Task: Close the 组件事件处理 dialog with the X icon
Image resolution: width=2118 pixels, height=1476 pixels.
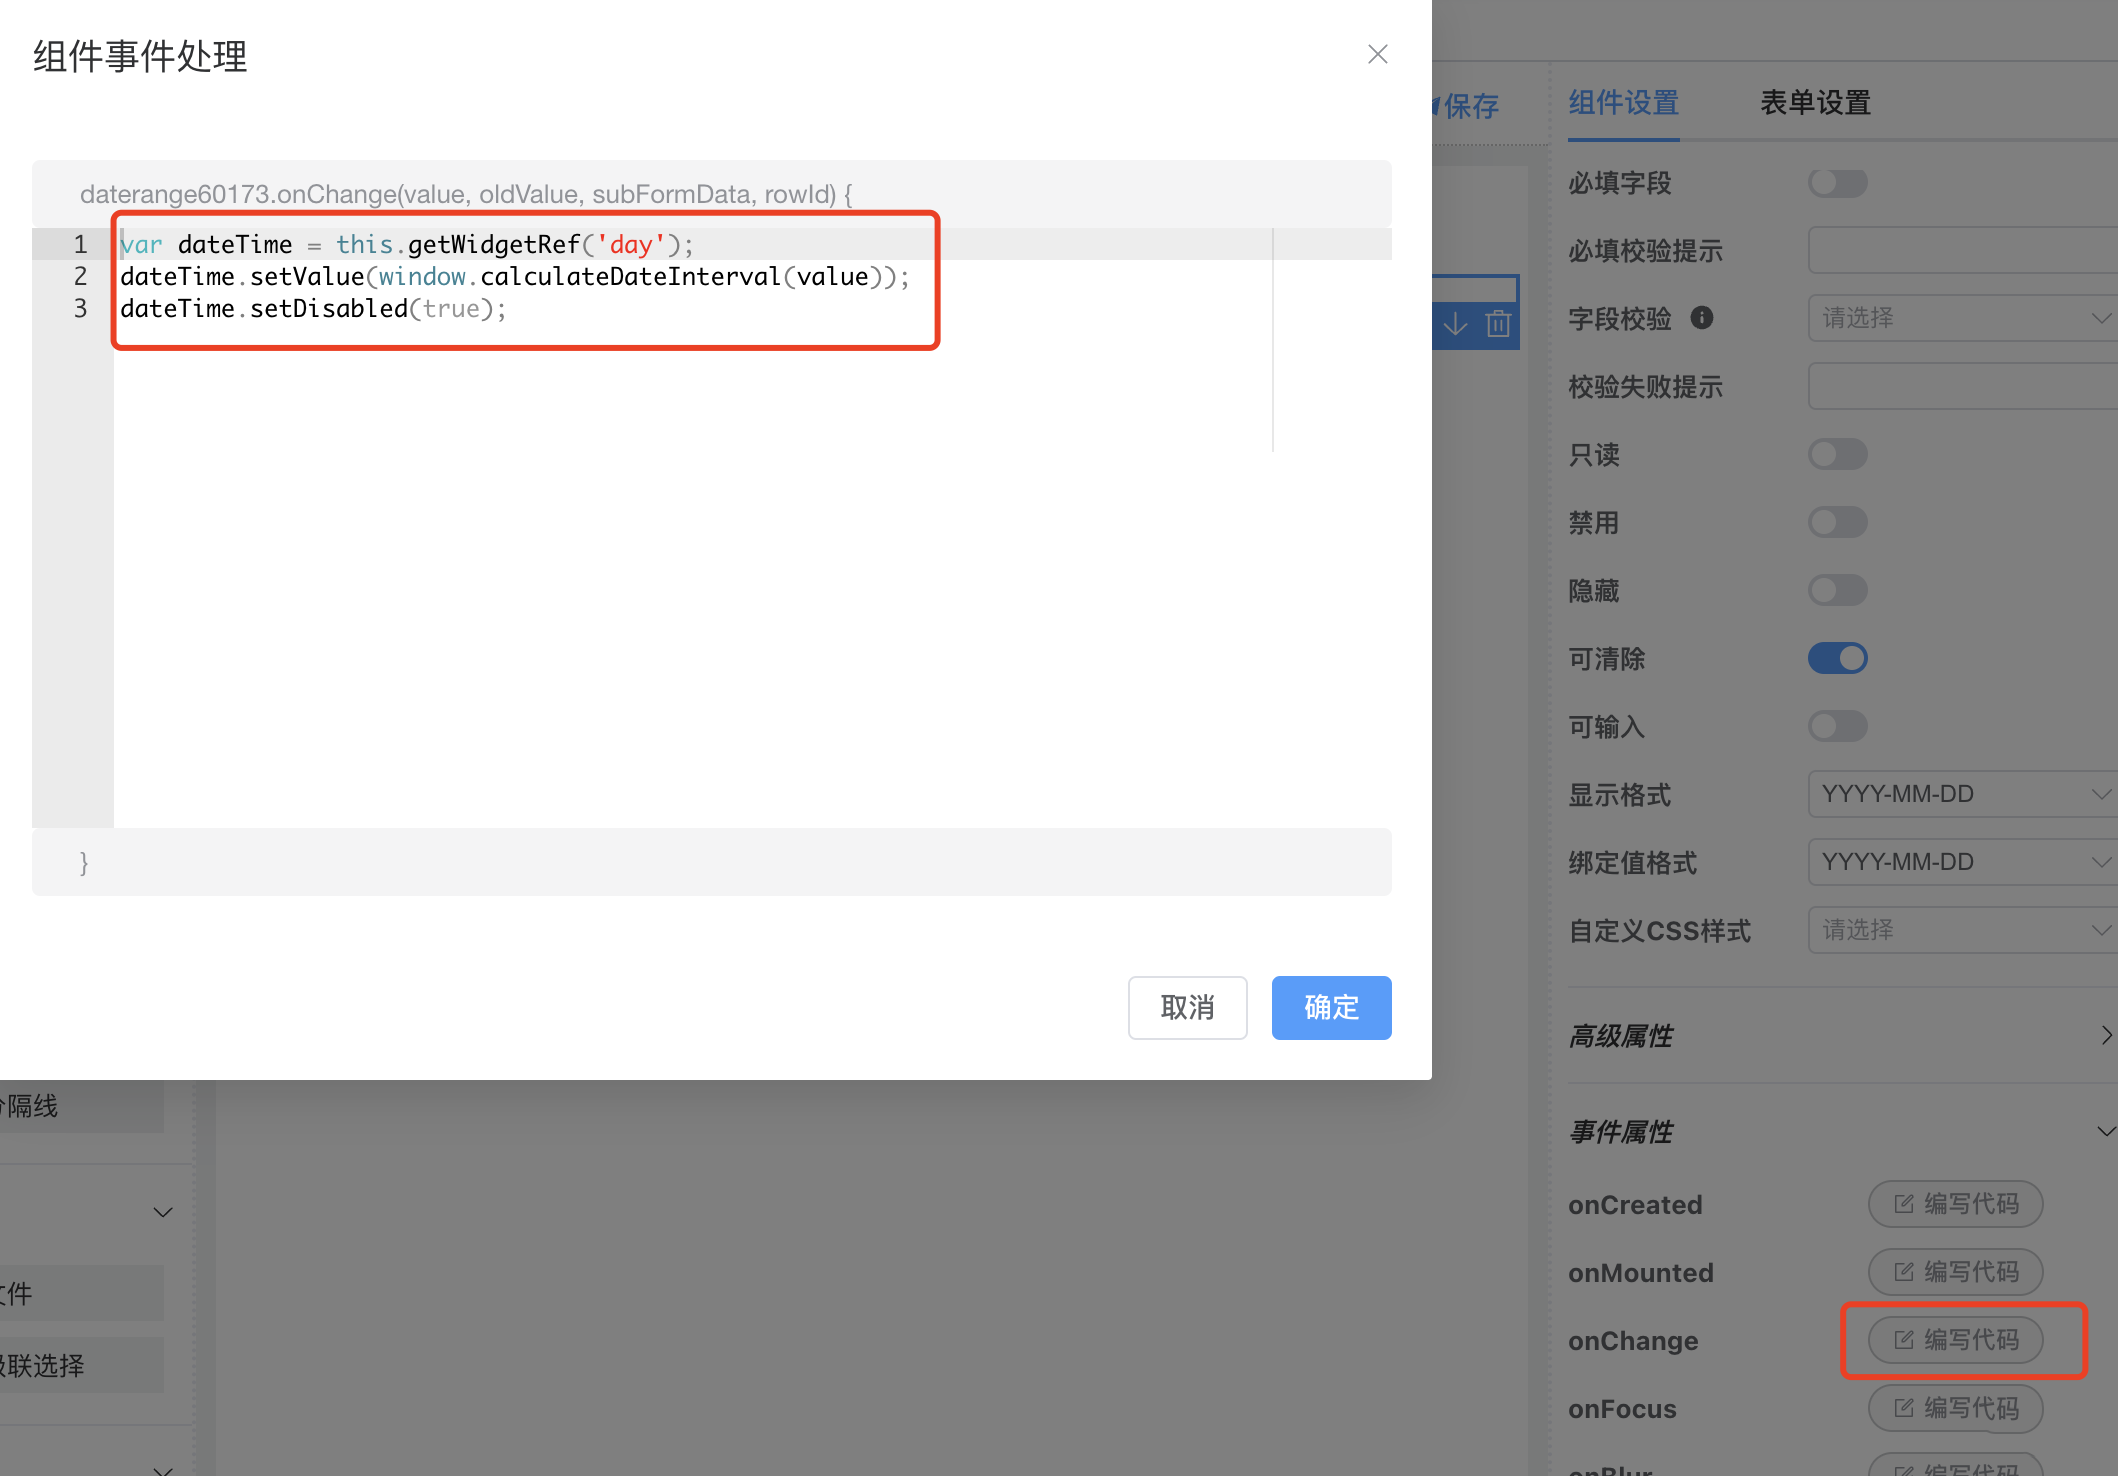Action: [x=1377, y=54]
